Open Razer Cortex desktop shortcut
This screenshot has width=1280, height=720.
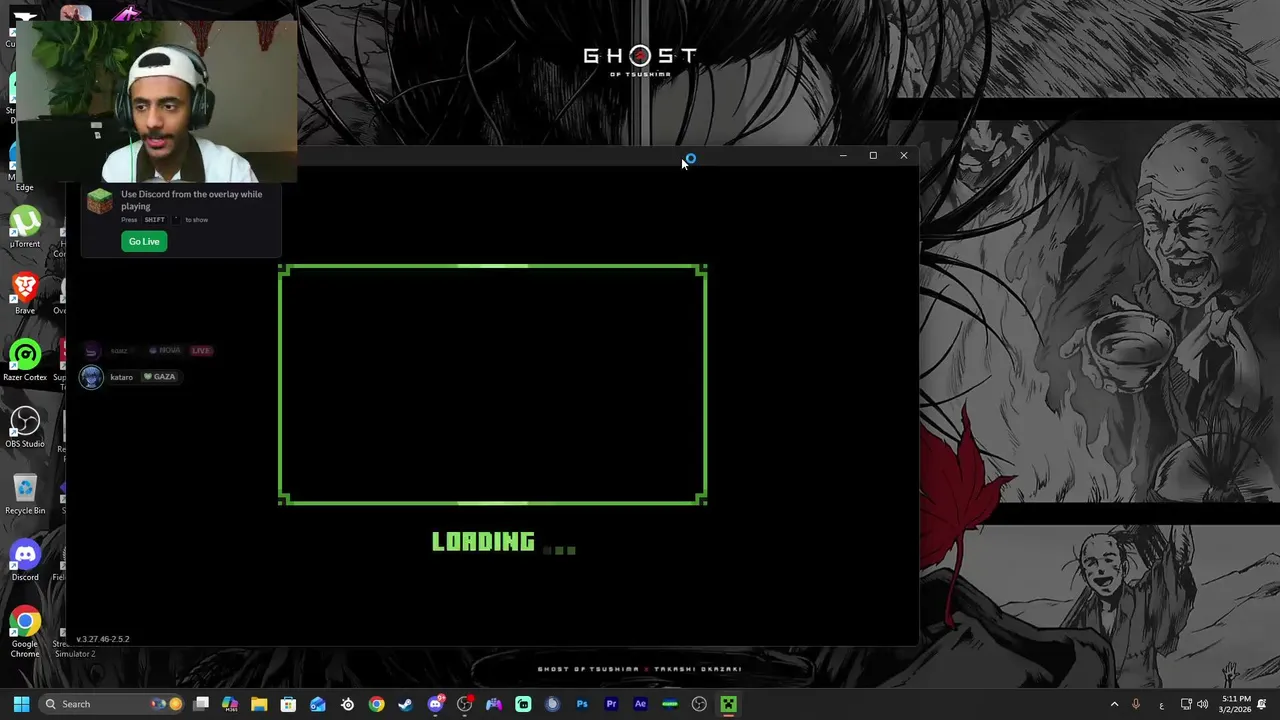[25, 361]
